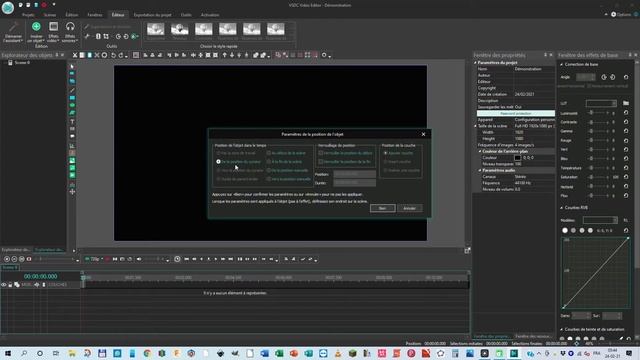Click the first quick style thumbnail
Image resolution: width=640 pixels, height=360 pixels.
156,29
